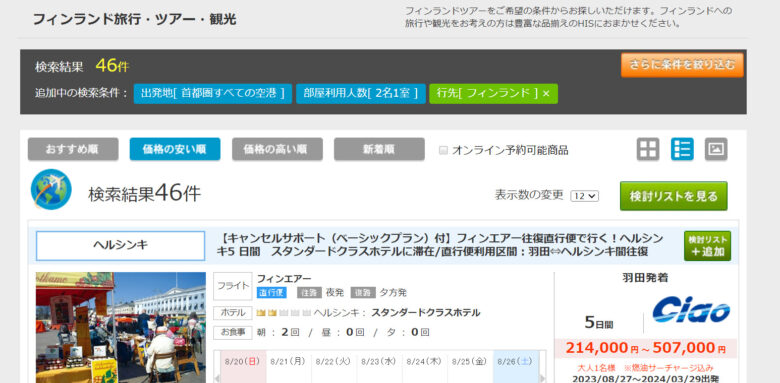Enable オンライン予約可能商品 checkbox
The width and height of the screenshot is (780, 383).
tap(443, 150)
